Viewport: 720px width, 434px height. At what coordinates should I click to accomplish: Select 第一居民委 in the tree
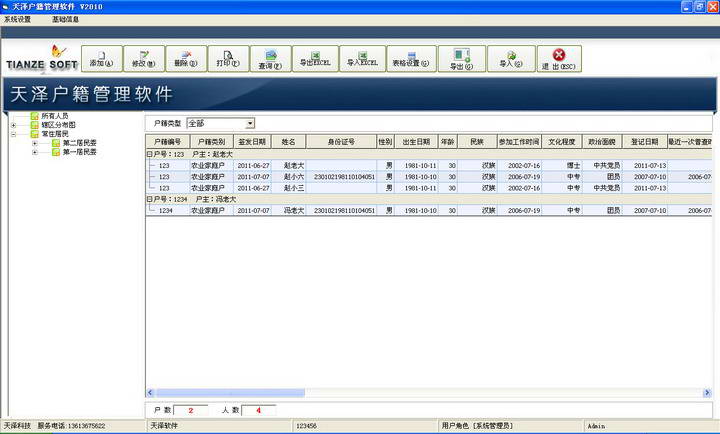pyautogui.click(x=79, y=152)
